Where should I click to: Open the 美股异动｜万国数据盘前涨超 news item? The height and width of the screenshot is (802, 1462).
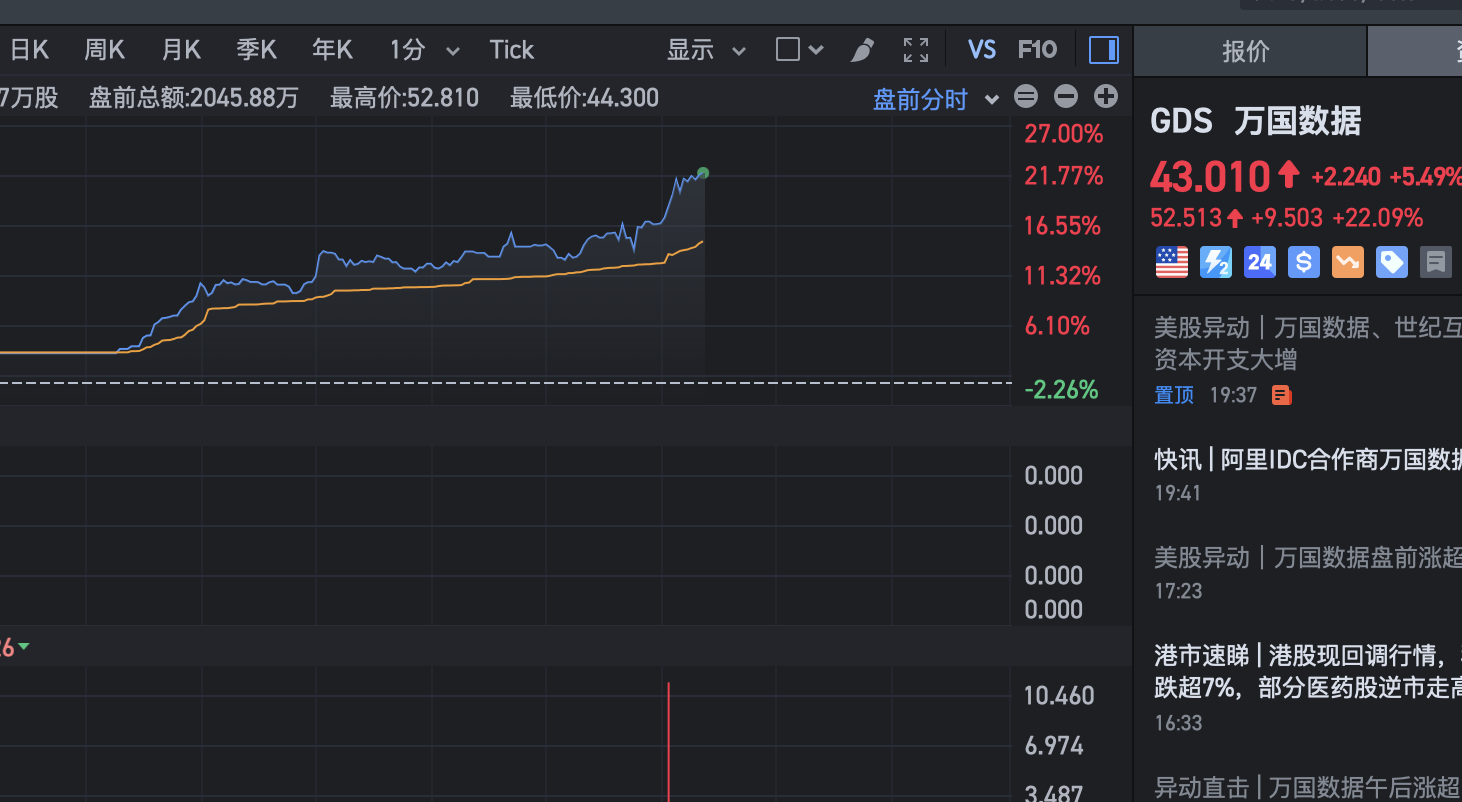tap(1308, 557)
